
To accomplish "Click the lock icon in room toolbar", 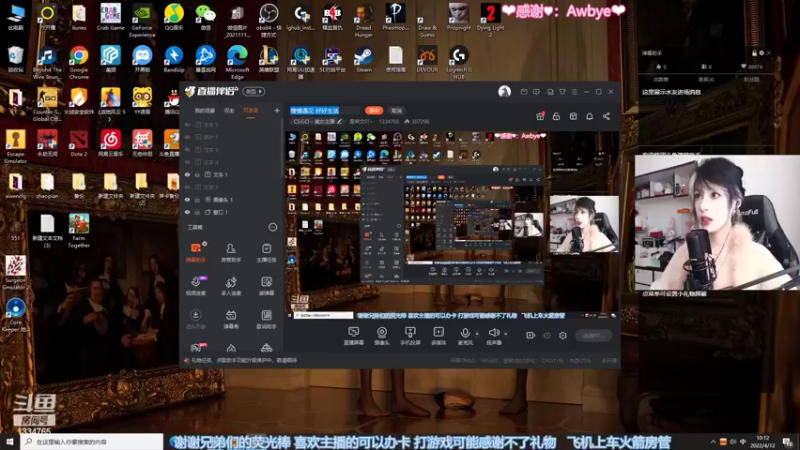I will 556,116.
